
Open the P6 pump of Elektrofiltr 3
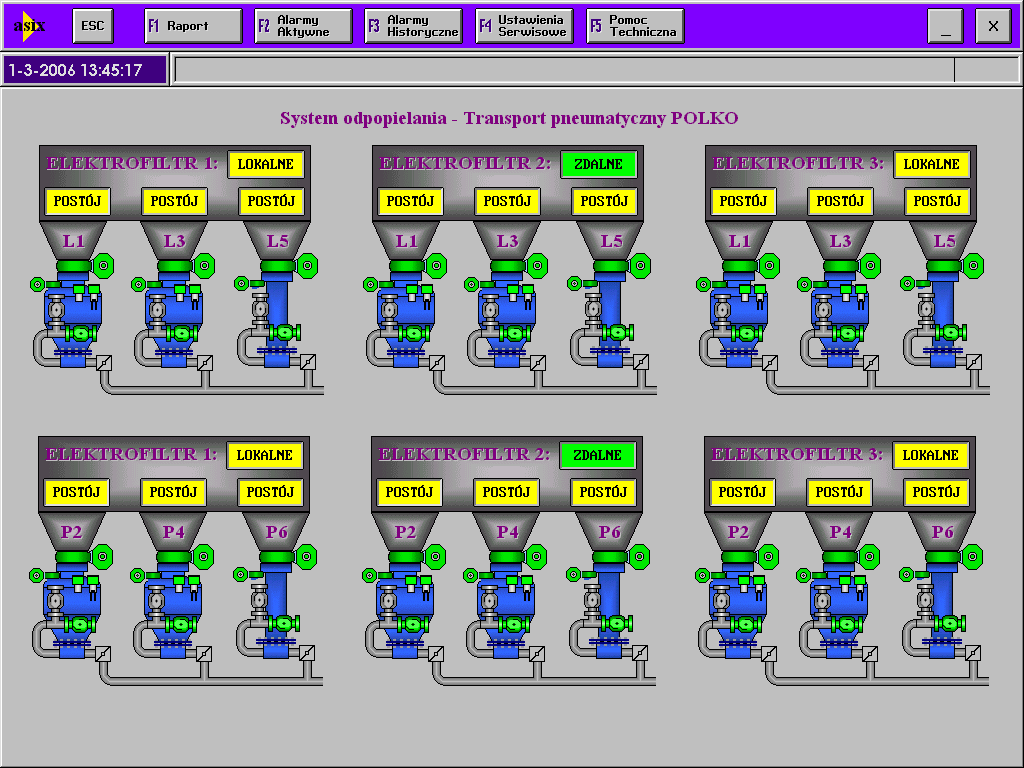(x=940, y=611)
